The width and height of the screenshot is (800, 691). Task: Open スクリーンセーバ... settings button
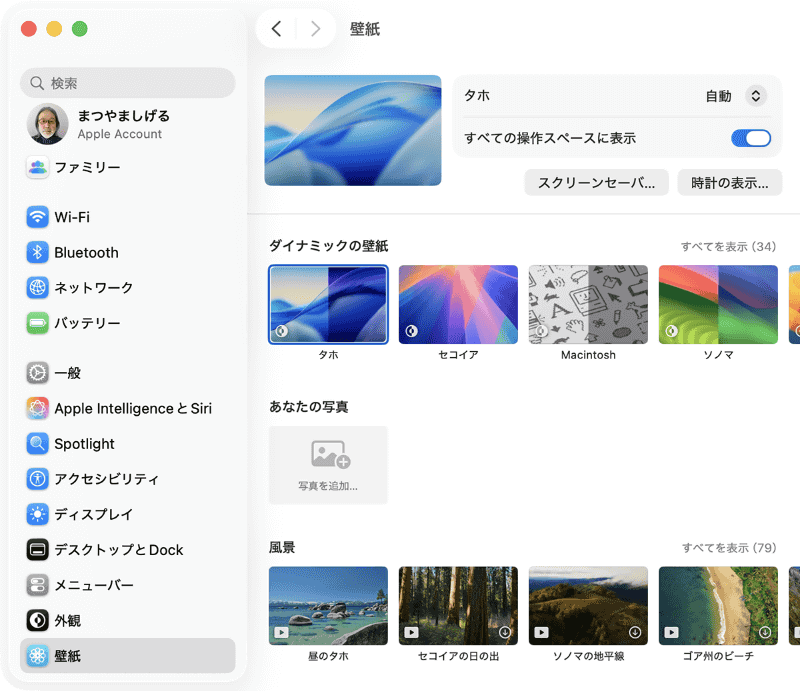(x=596, y=183)
